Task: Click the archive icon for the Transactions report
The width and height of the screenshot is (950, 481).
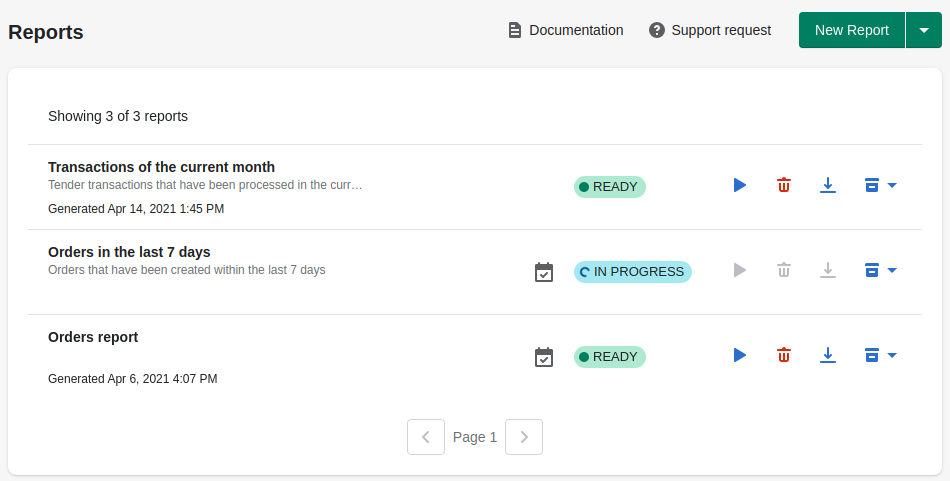Action: (872, 185)
